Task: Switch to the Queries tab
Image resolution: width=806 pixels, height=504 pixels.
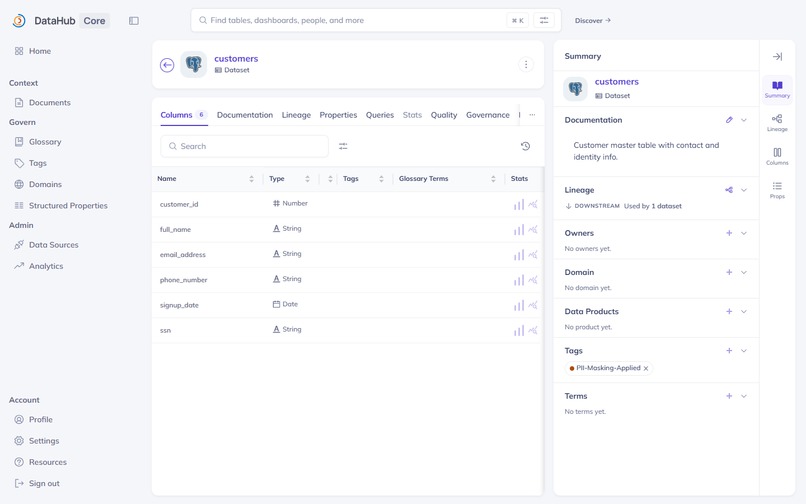Action: (380, 115)
